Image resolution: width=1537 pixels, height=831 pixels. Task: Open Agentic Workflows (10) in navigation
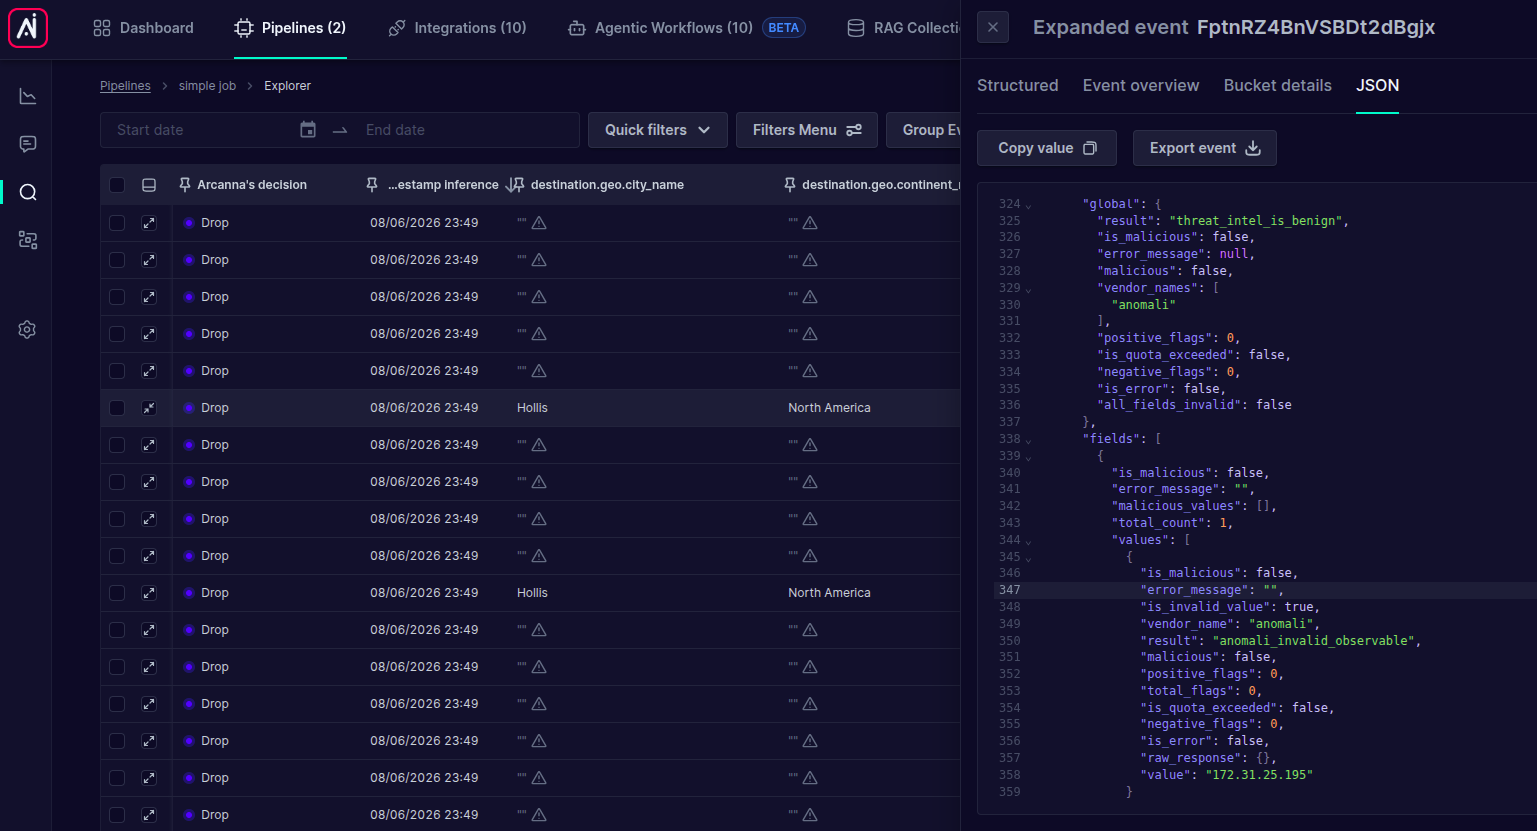[686, 28]
